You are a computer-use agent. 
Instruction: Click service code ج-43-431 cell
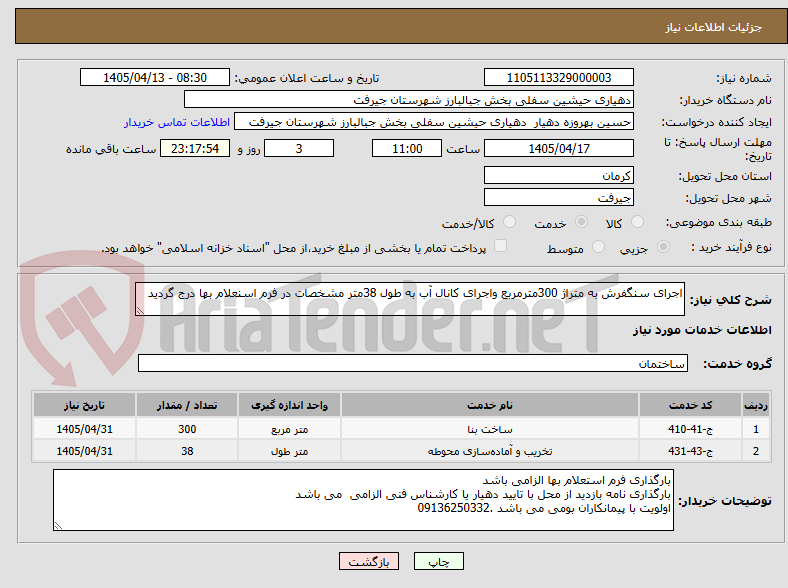pyautogui.click(x=691, y=451)
